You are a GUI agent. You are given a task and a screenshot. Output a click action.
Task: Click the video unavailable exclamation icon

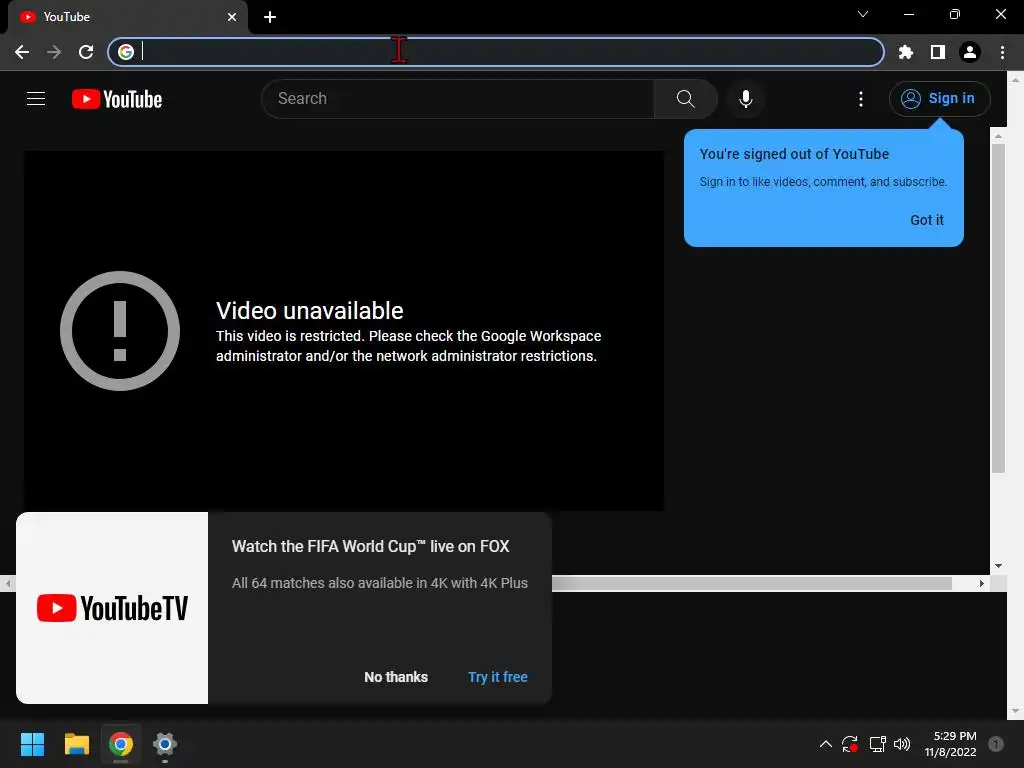coord(120,331)
